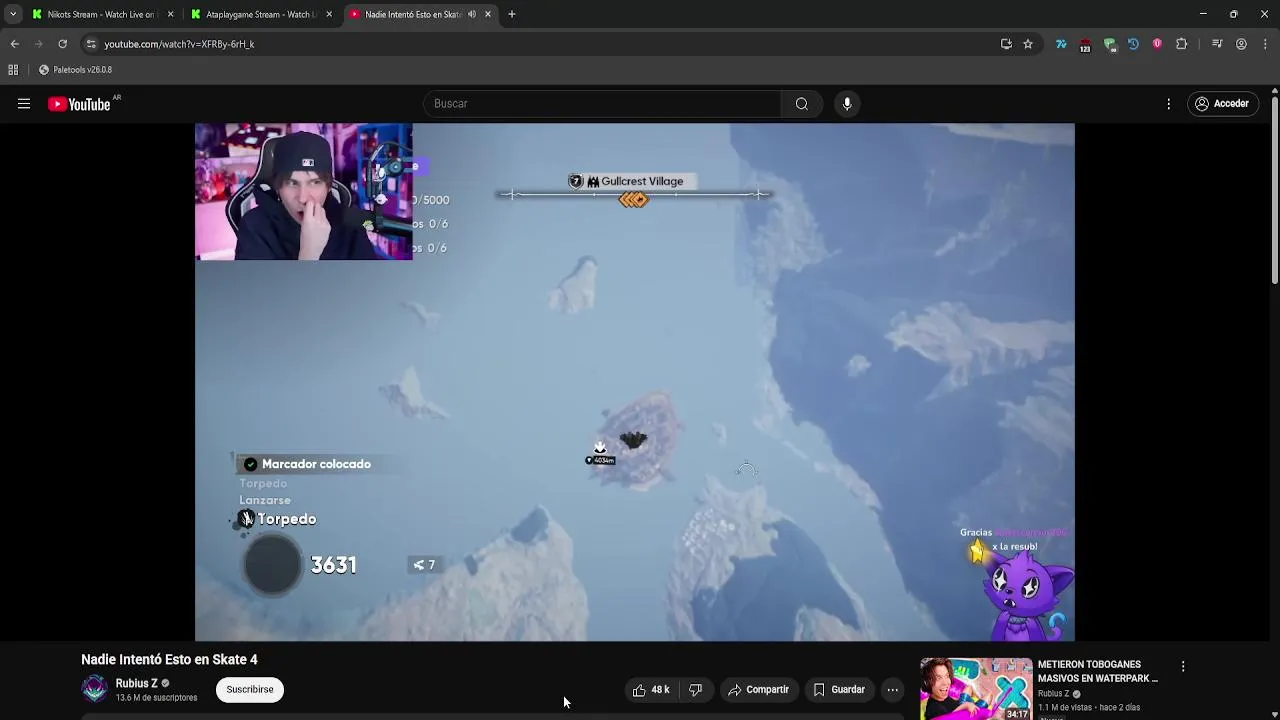Dislike the video with thumbs-down

(x=696, y=689)
